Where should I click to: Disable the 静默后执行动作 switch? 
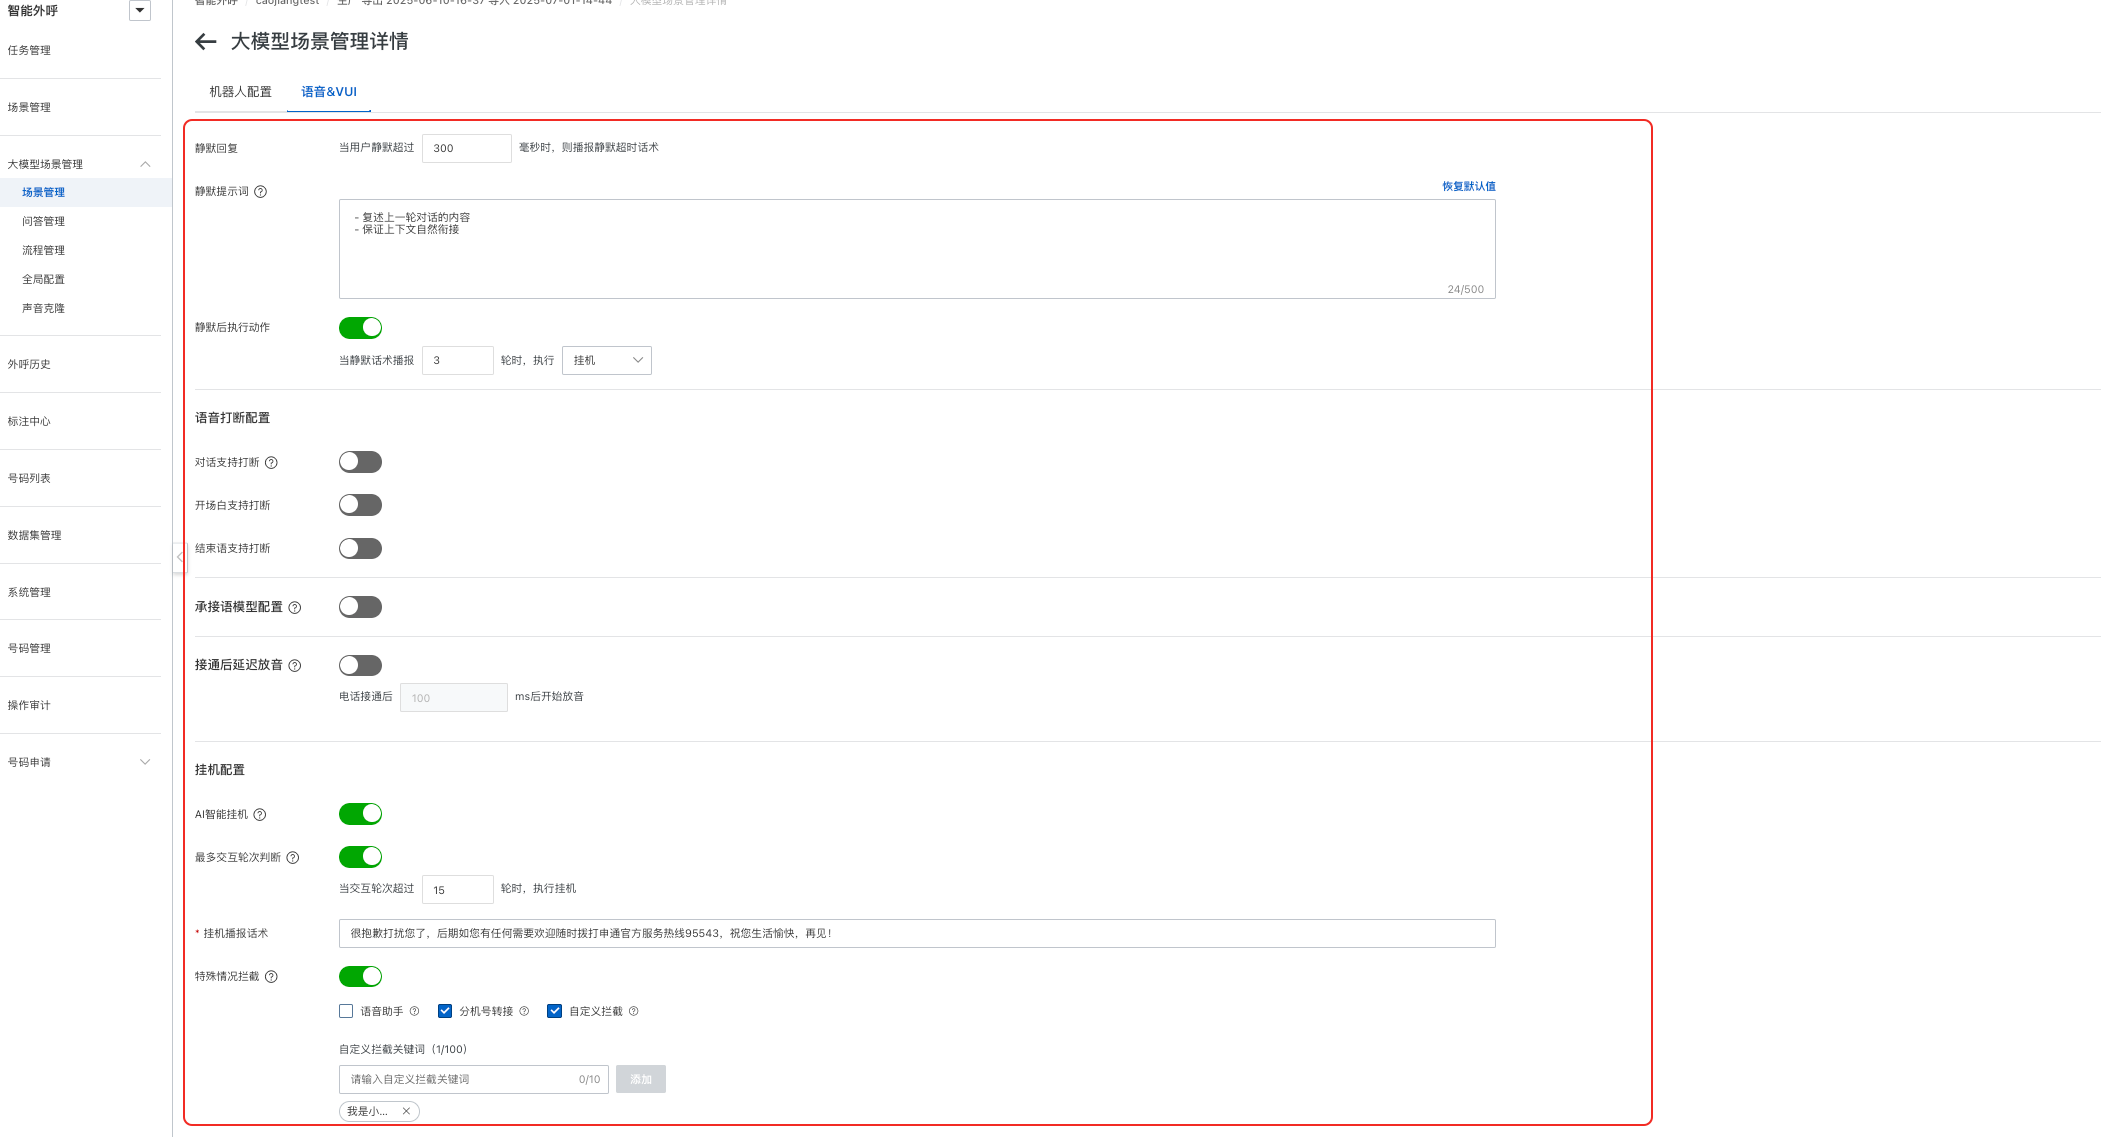(x=360, y=328)
